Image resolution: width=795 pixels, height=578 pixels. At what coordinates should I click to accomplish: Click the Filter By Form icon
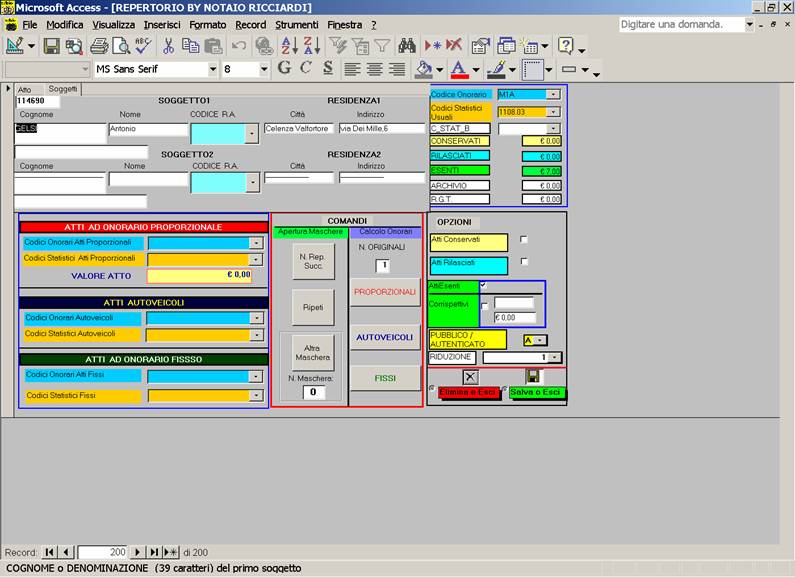360,46
